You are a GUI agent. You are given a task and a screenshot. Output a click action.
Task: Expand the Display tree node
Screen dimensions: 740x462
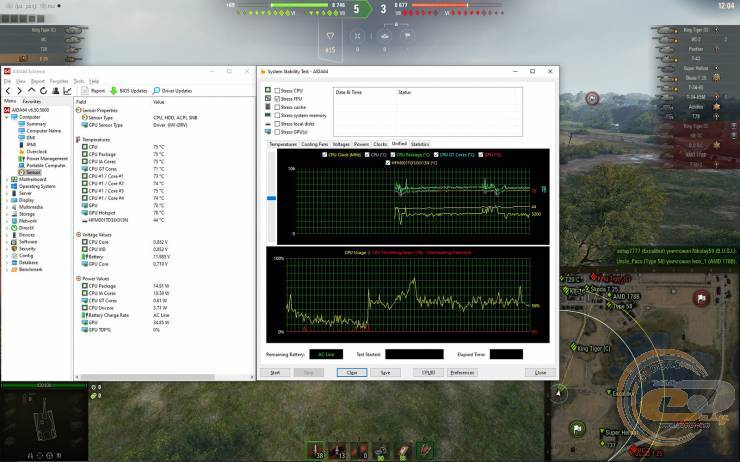click(7, 200)
